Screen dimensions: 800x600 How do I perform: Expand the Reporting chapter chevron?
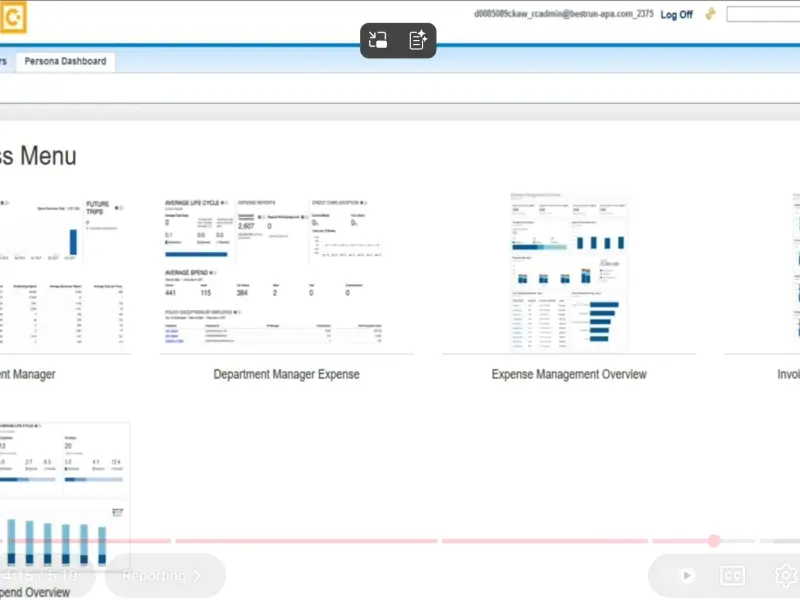point(197,576)
